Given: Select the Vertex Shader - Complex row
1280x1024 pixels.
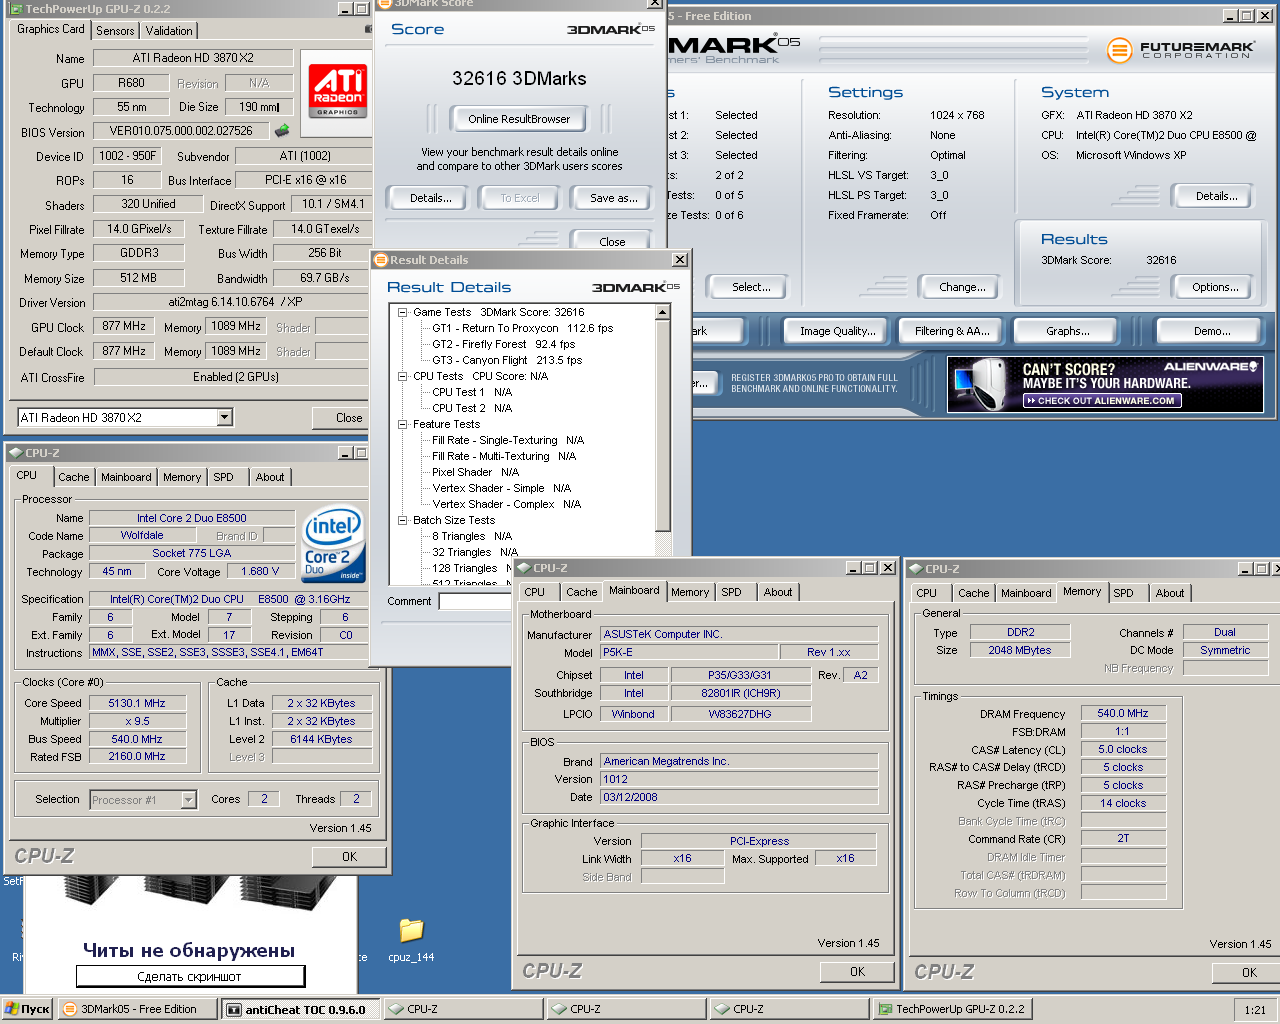Looking at the screenshot, I should 506,504.
